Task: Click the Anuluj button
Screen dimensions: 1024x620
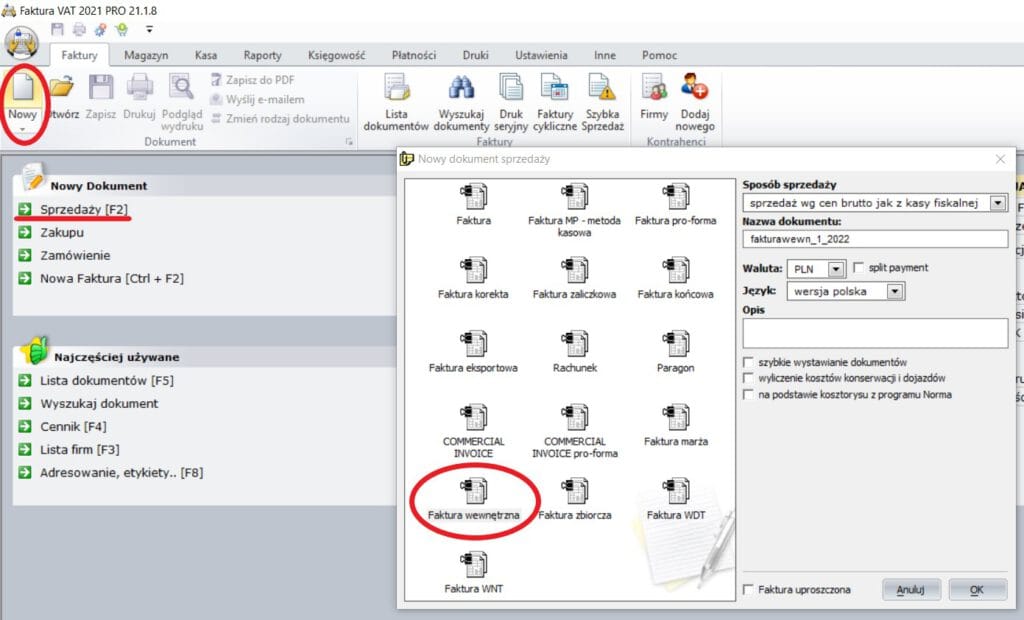Action: 911,590
